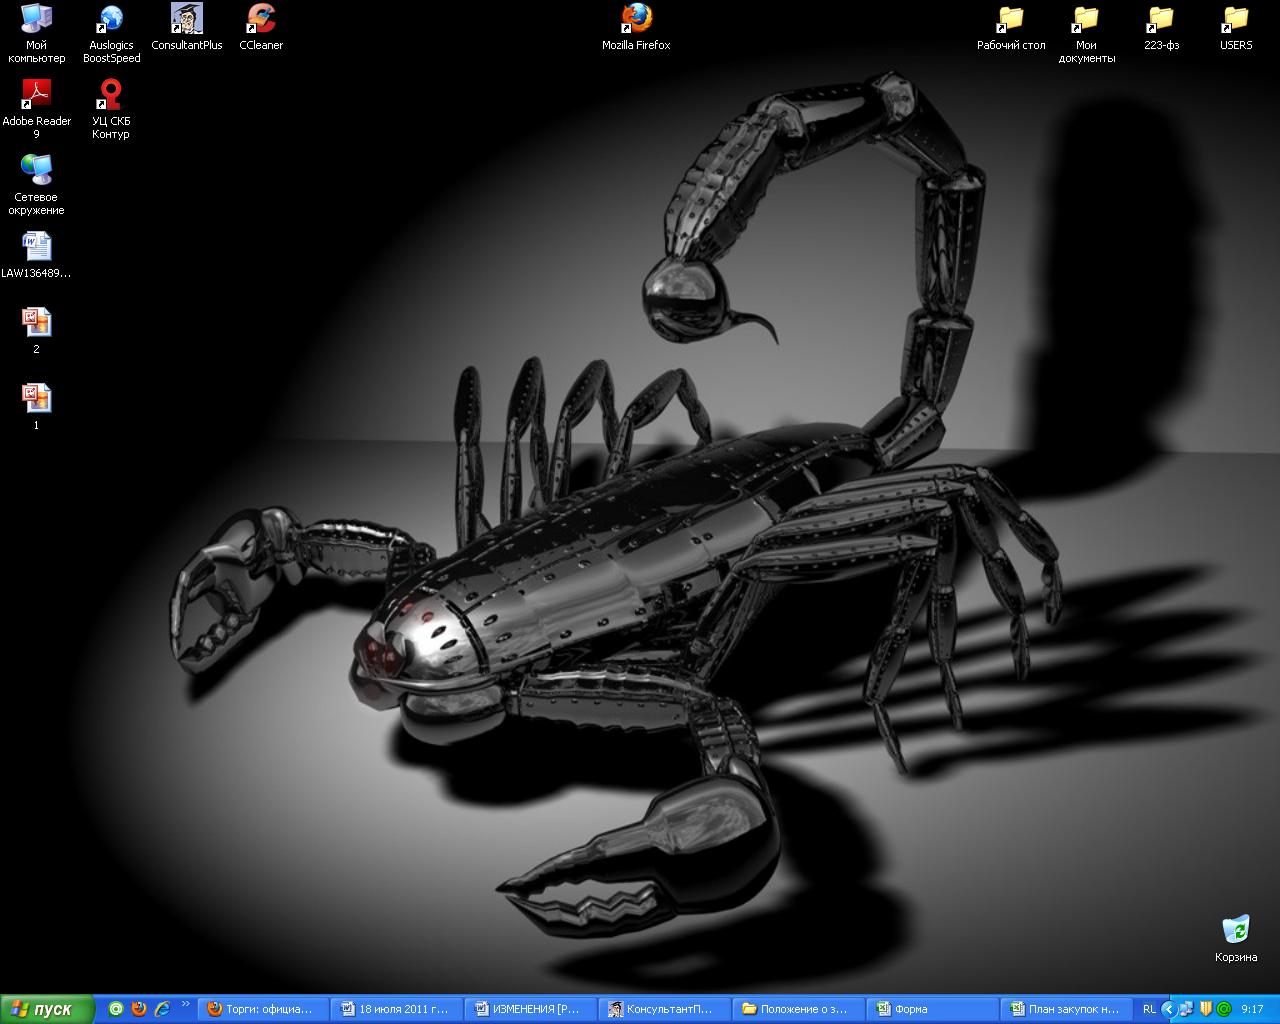Click the Мой компьютер desktop icon
The width and height of the screenshot is (1280, 1024).
click(x=37, y=20)
